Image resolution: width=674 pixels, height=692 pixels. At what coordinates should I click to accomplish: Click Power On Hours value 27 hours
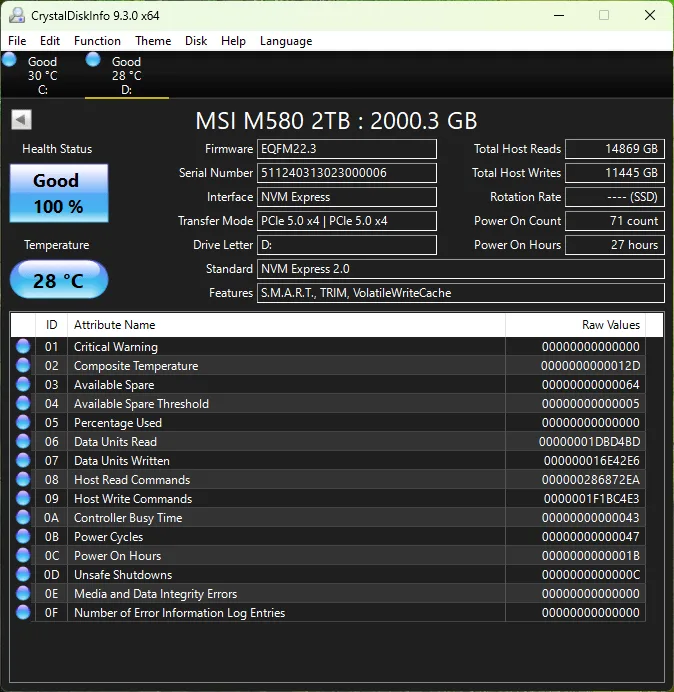click(615, 244)
